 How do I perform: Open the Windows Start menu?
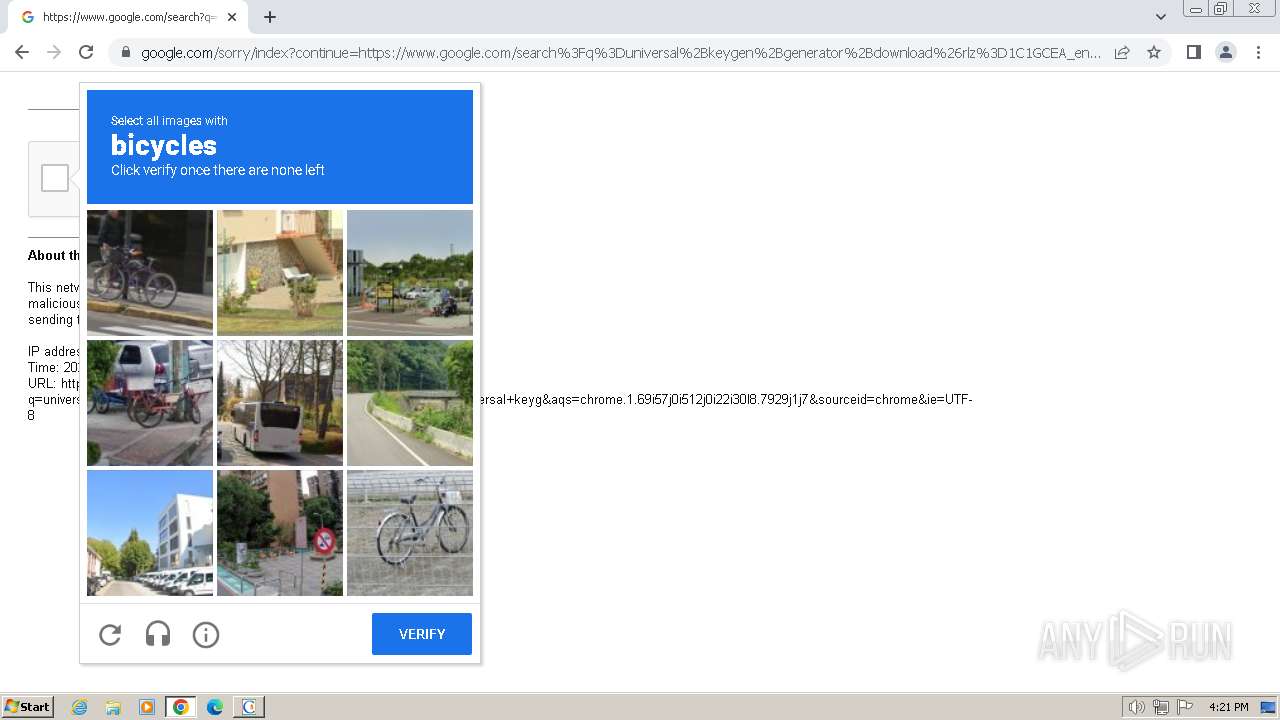click(x=28, y=707)
